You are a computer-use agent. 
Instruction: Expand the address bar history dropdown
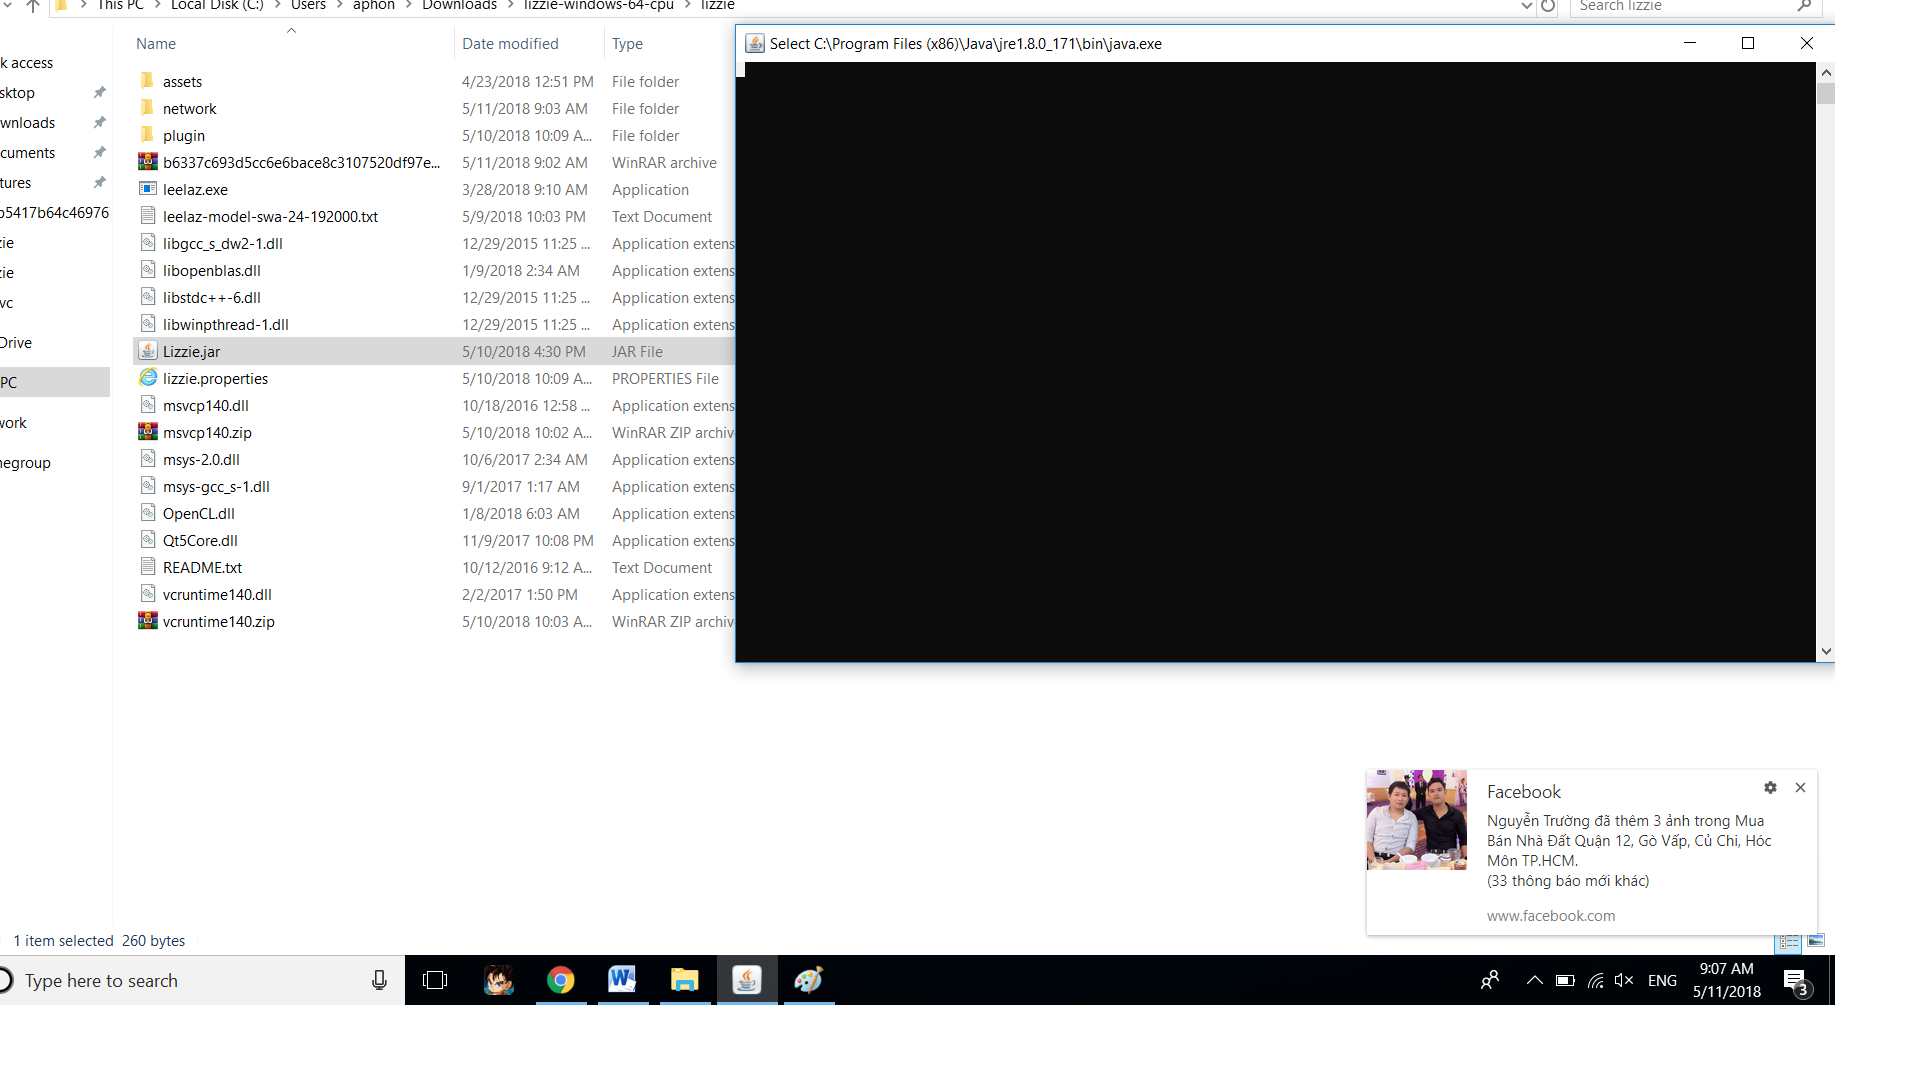(x=1526, y=6)
